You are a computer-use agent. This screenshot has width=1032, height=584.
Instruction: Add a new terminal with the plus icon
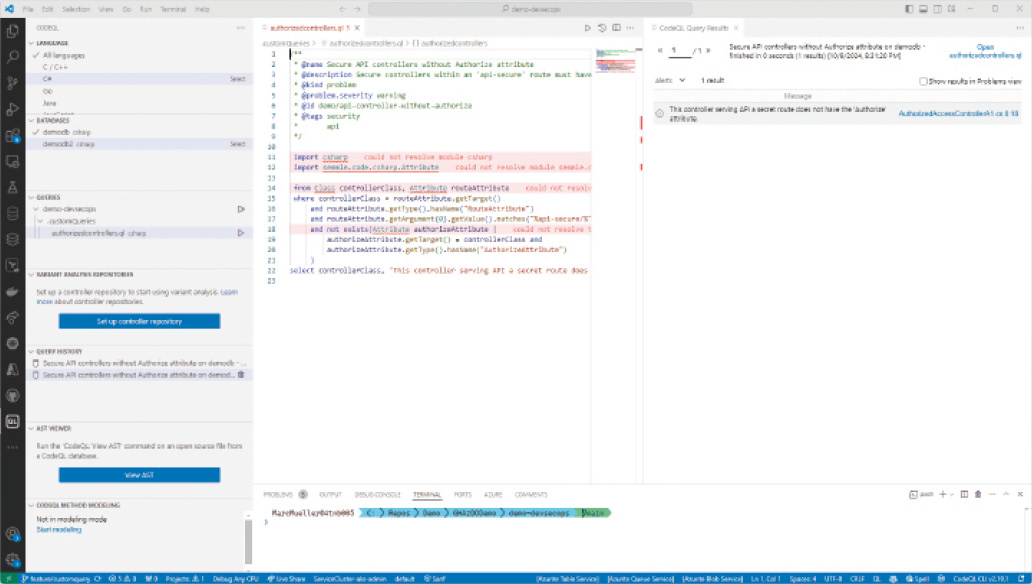(942, 494)
